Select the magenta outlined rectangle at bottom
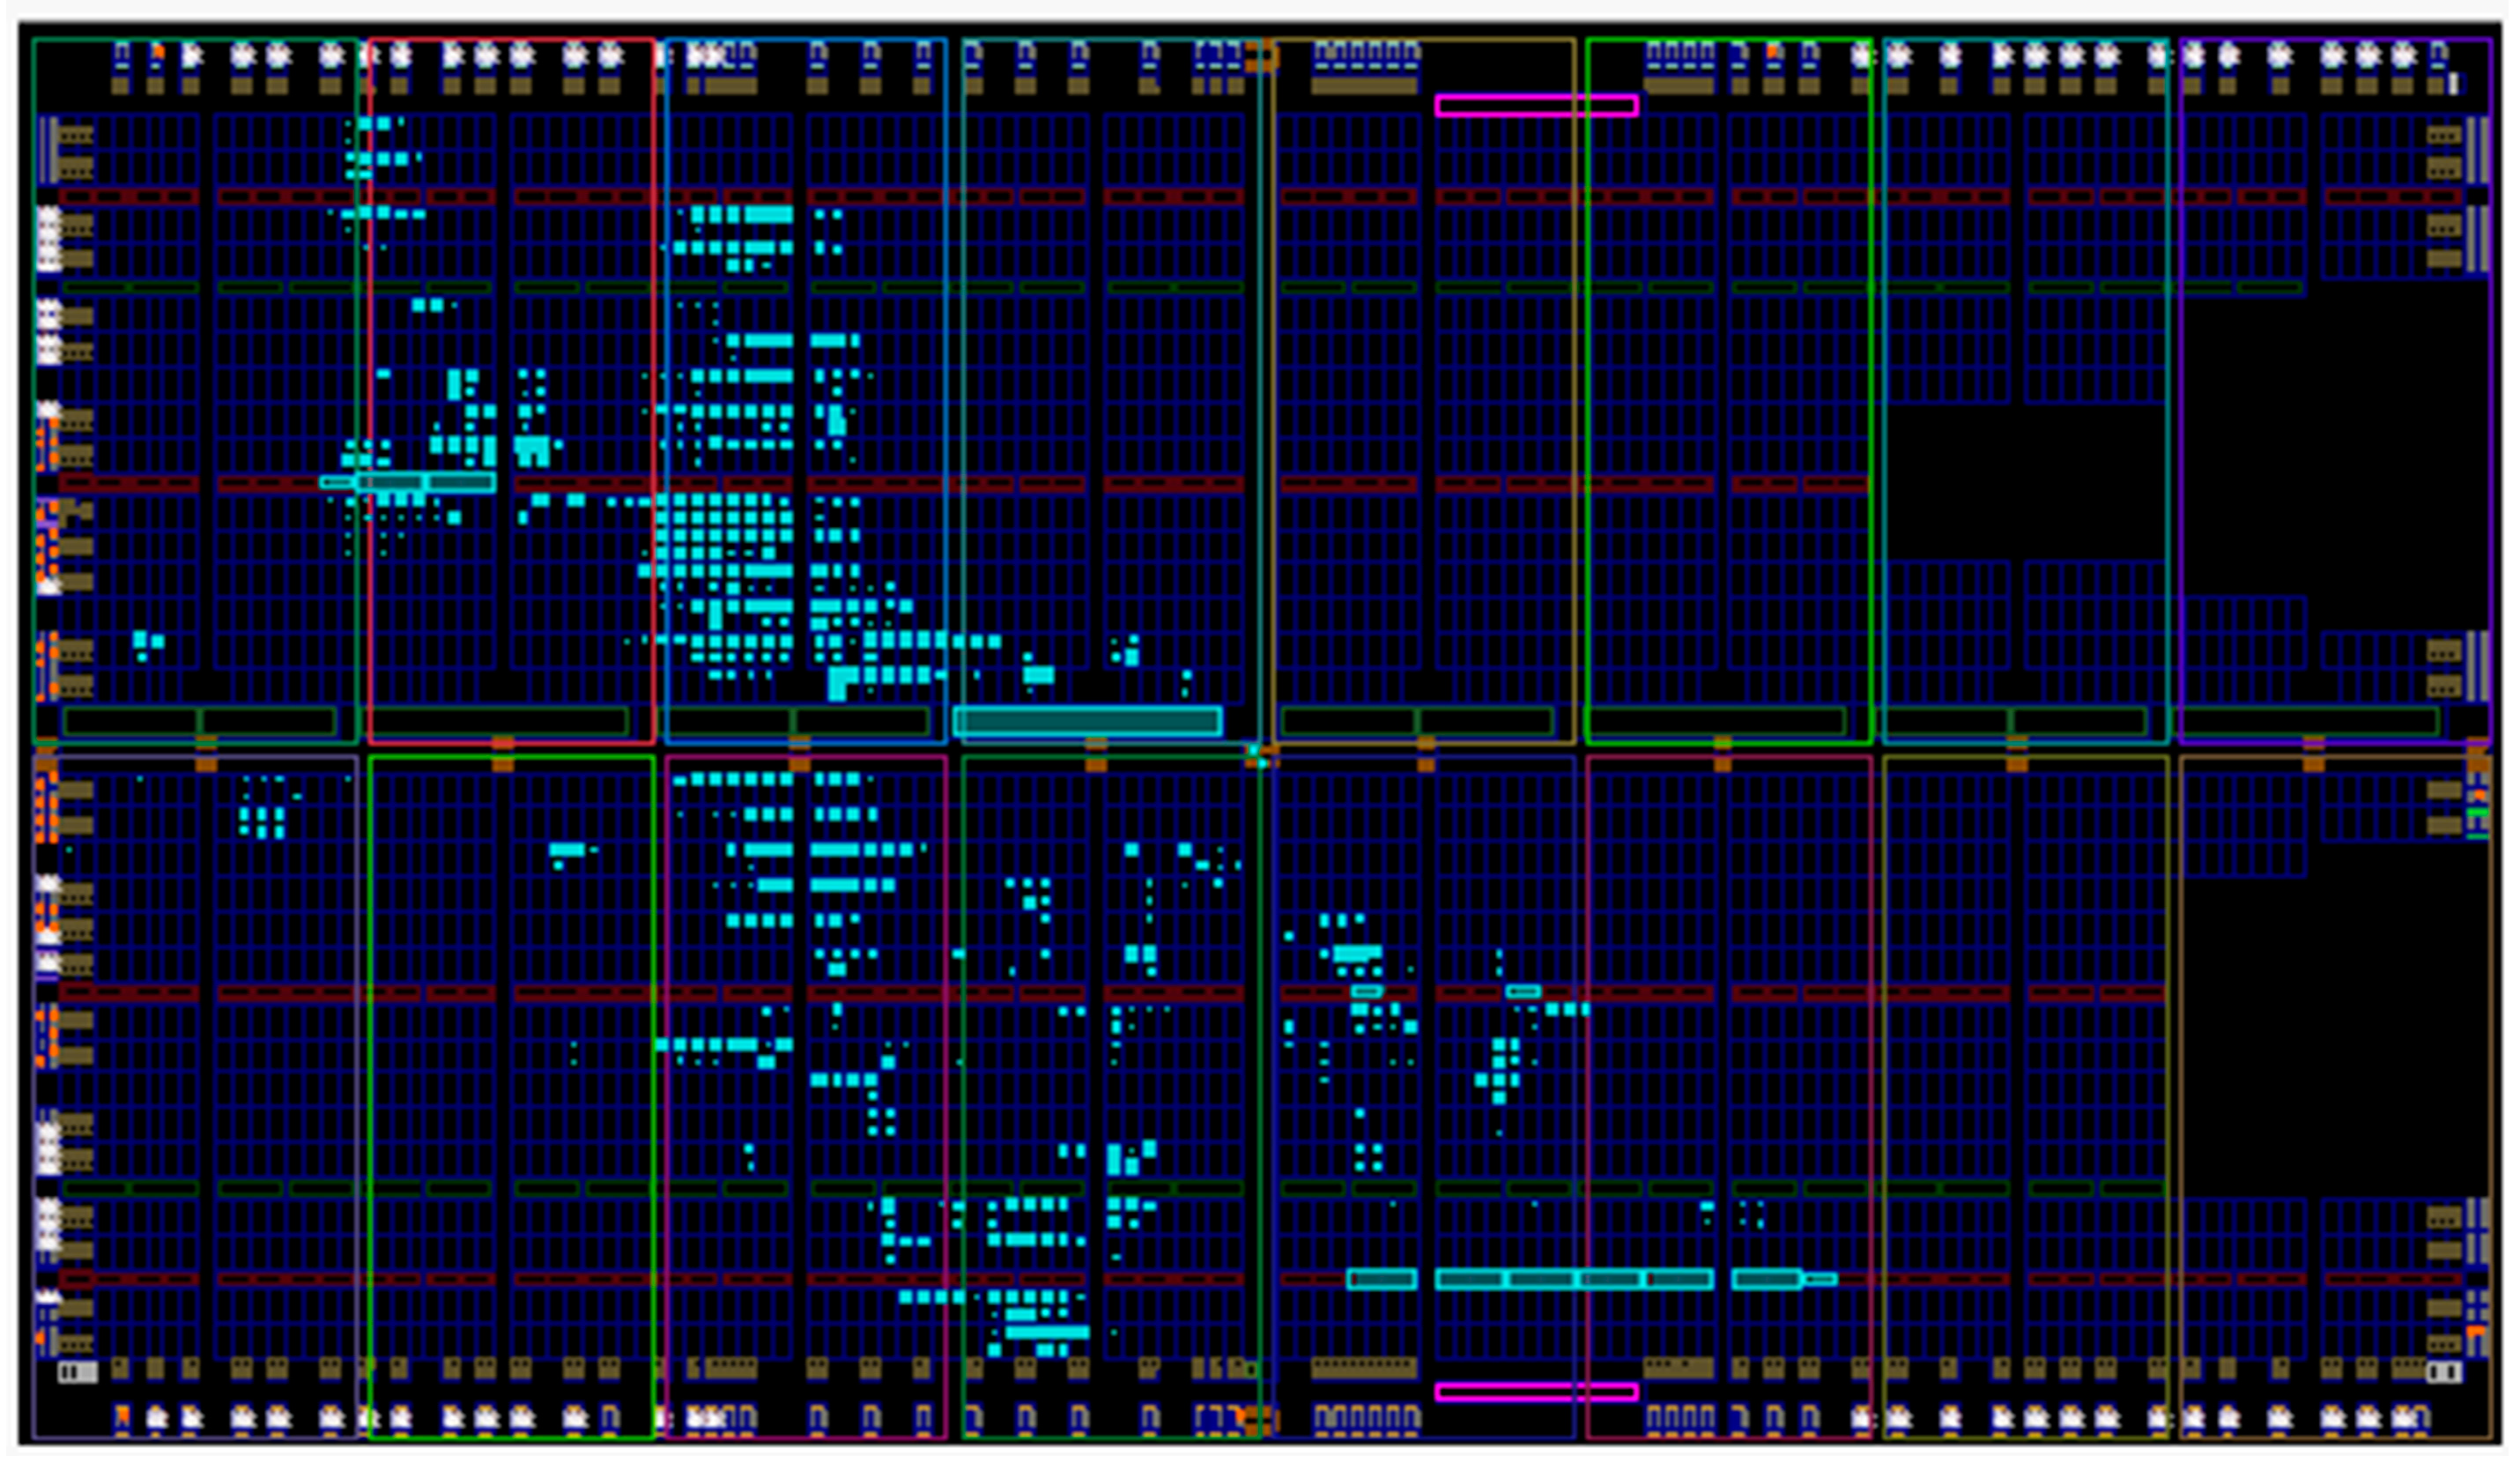This screenshot has height=1463, width=2520. (1535, 1391)
